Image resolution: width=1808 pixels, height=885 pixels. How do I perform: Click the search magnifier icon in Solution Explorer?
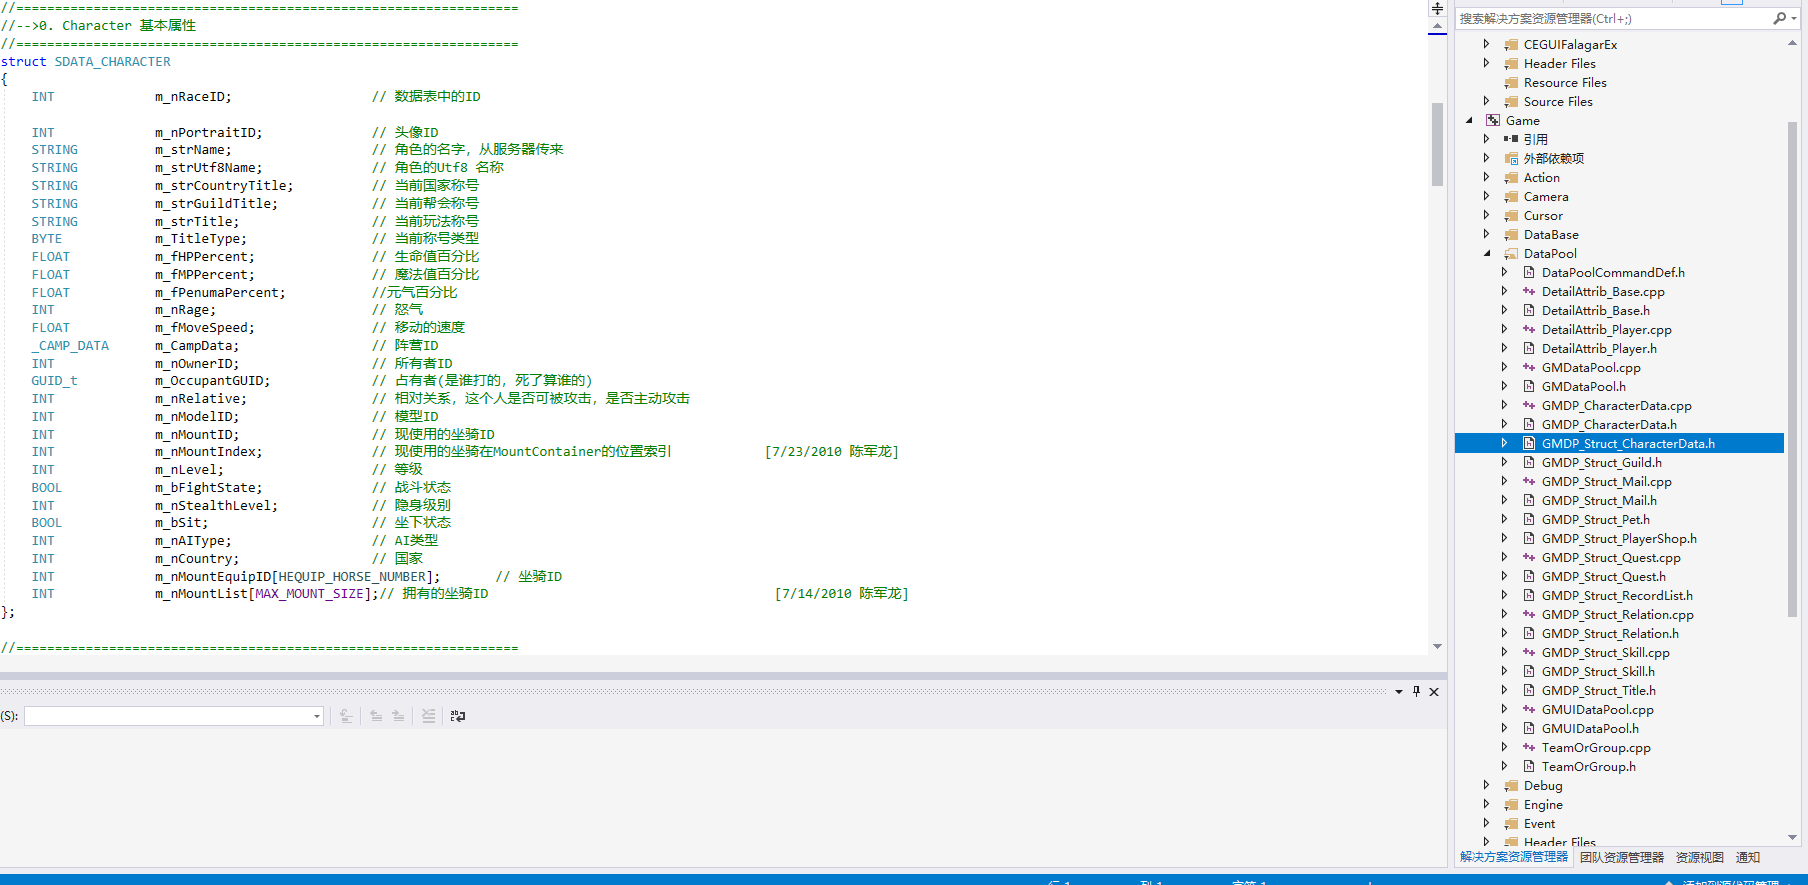tap(1779, 18)
